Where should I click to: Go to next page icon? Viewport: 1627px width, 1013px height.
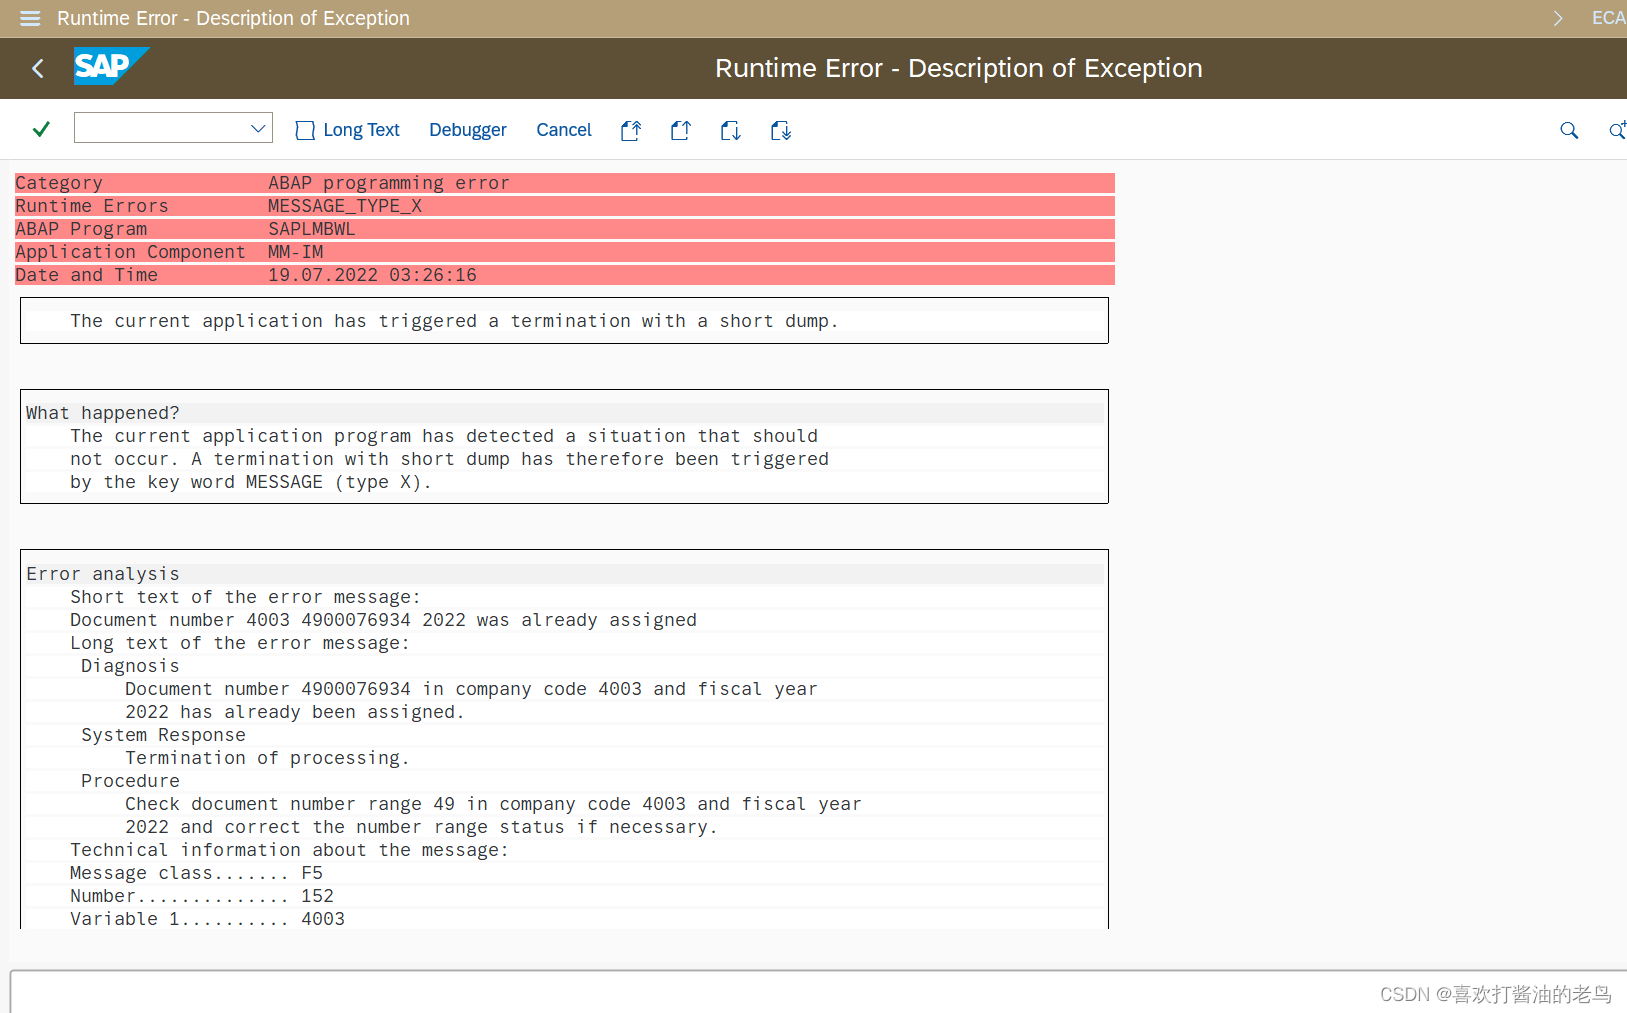[x=731, y=130]
